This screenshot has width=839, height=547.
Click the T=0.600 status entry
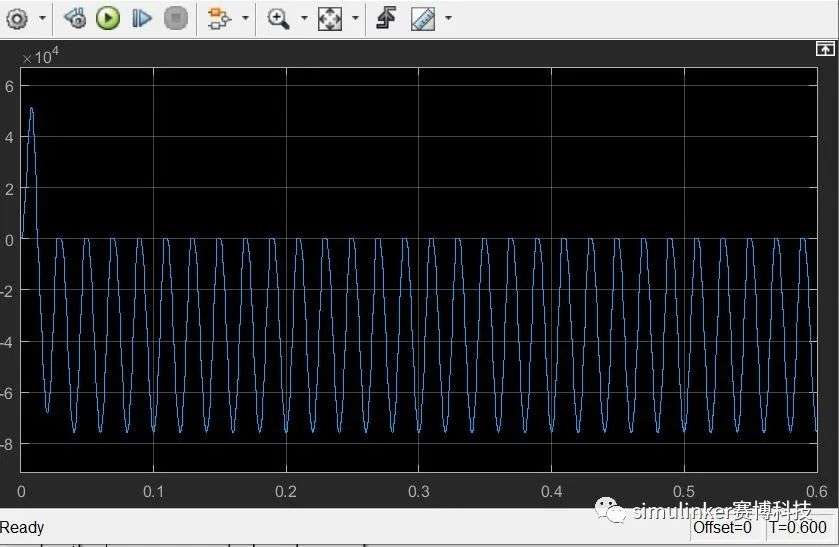798,528
